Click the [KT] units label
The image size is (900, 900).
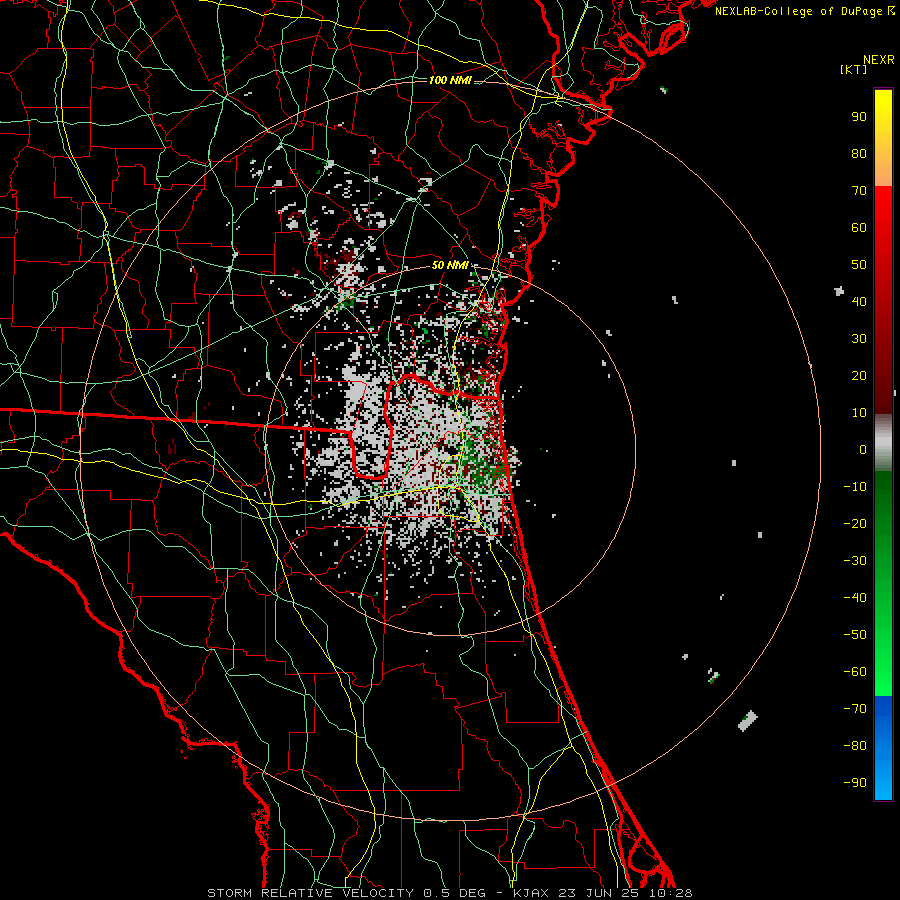[853, 69]
